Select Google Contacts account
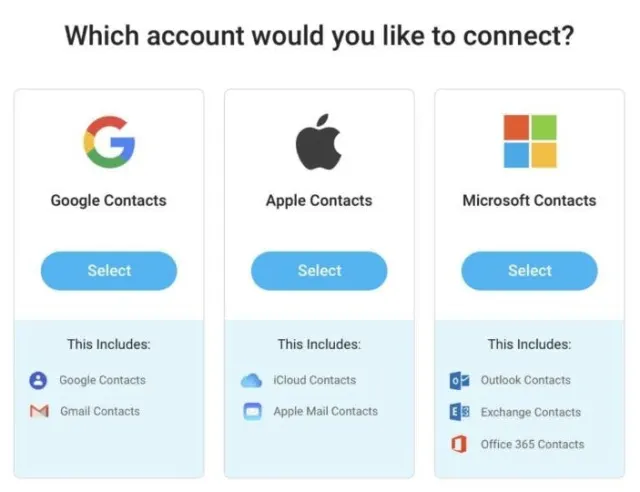 point(108,271)
